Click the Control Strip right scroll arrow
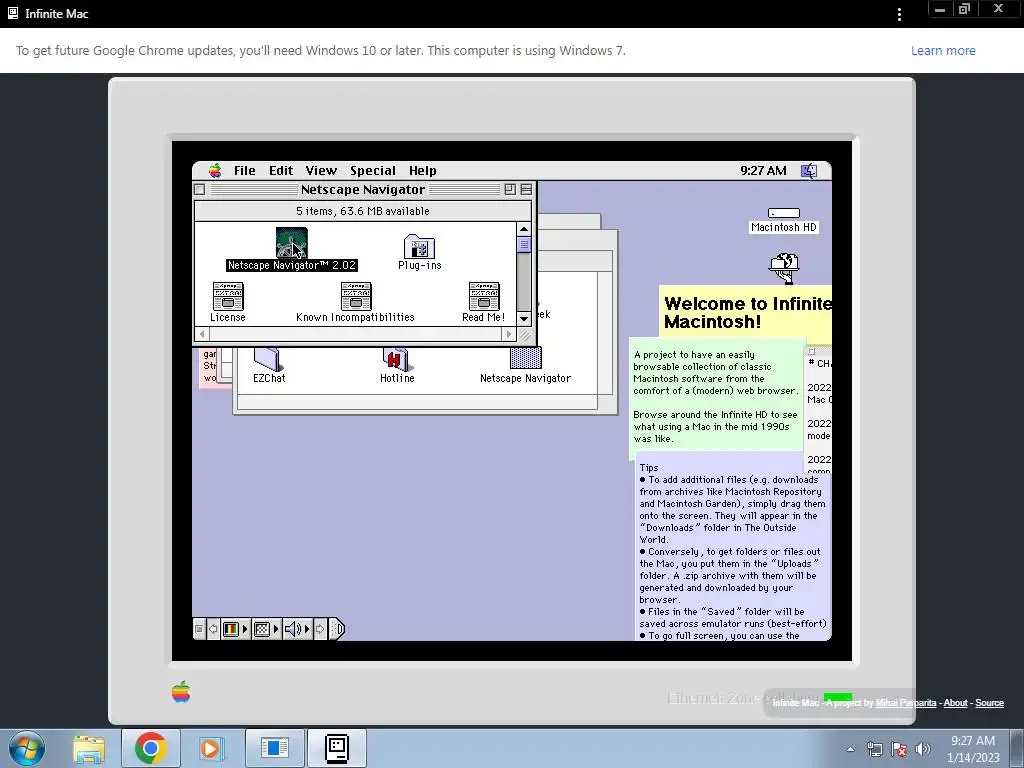 click(x=320, y=629)
